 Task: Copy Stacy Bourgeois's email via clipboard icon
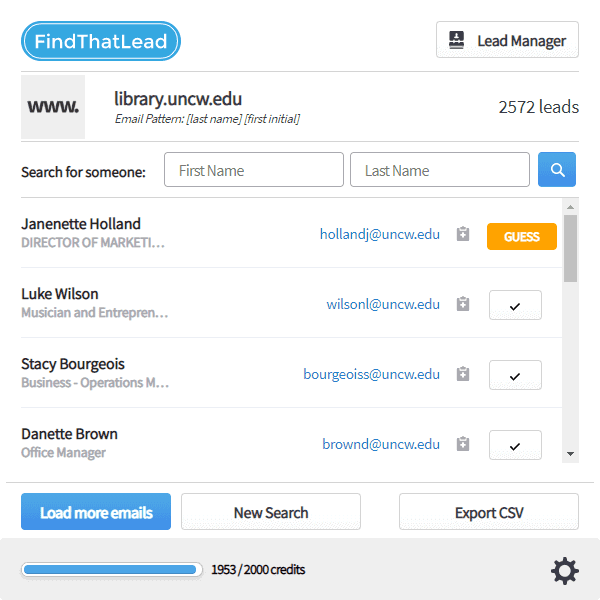[x=463, y=374]
